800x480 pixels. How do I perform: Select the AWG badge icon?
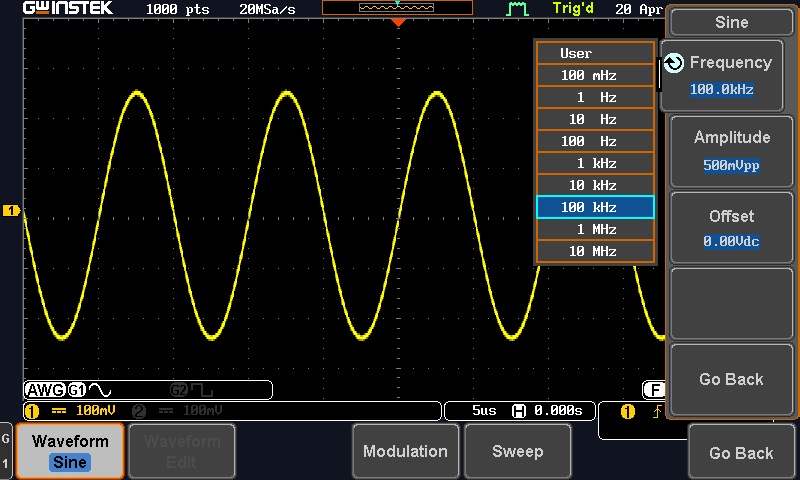tap(45, 390)
